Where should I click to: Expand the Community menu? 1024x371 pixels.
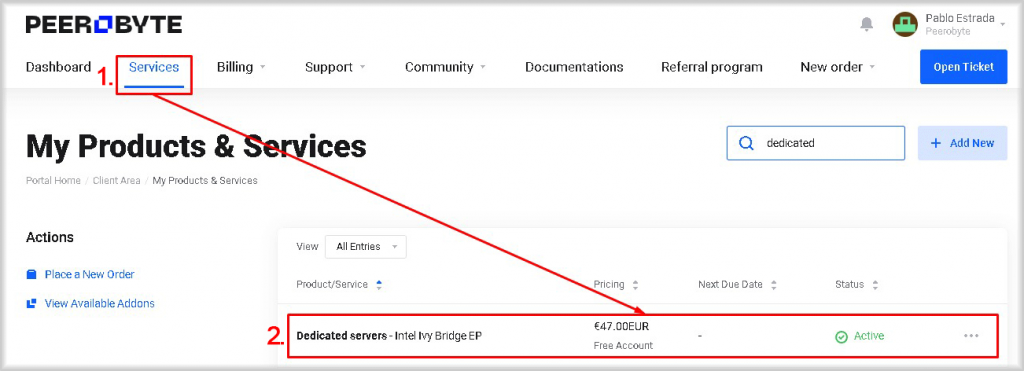pos(445,67)
